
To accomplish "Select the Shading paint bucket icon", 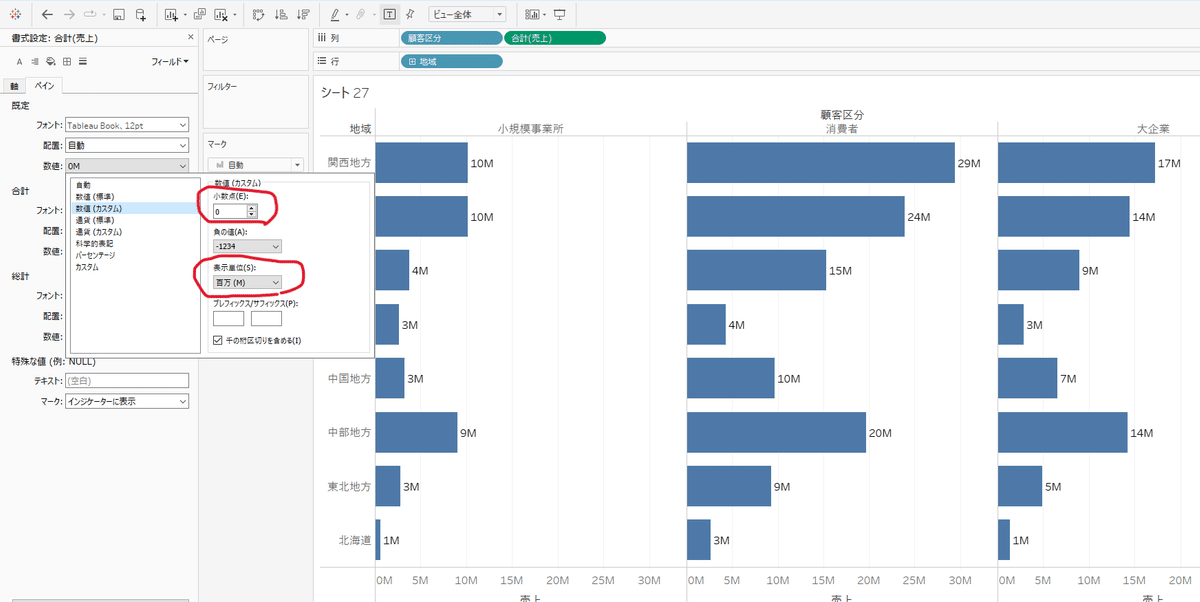I will [51, 62].
